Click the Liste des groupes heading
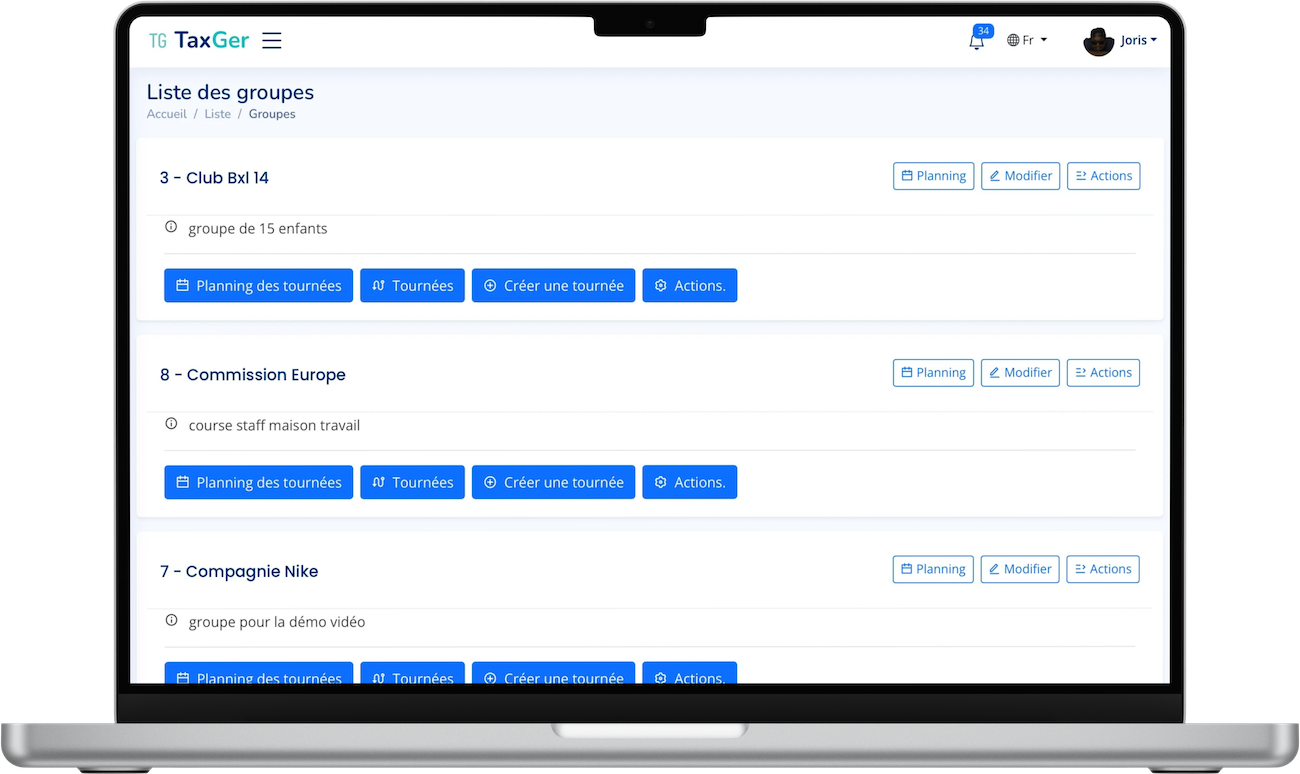The height and width of the screenshot is (774, 1300). click(x=230, y=92)
